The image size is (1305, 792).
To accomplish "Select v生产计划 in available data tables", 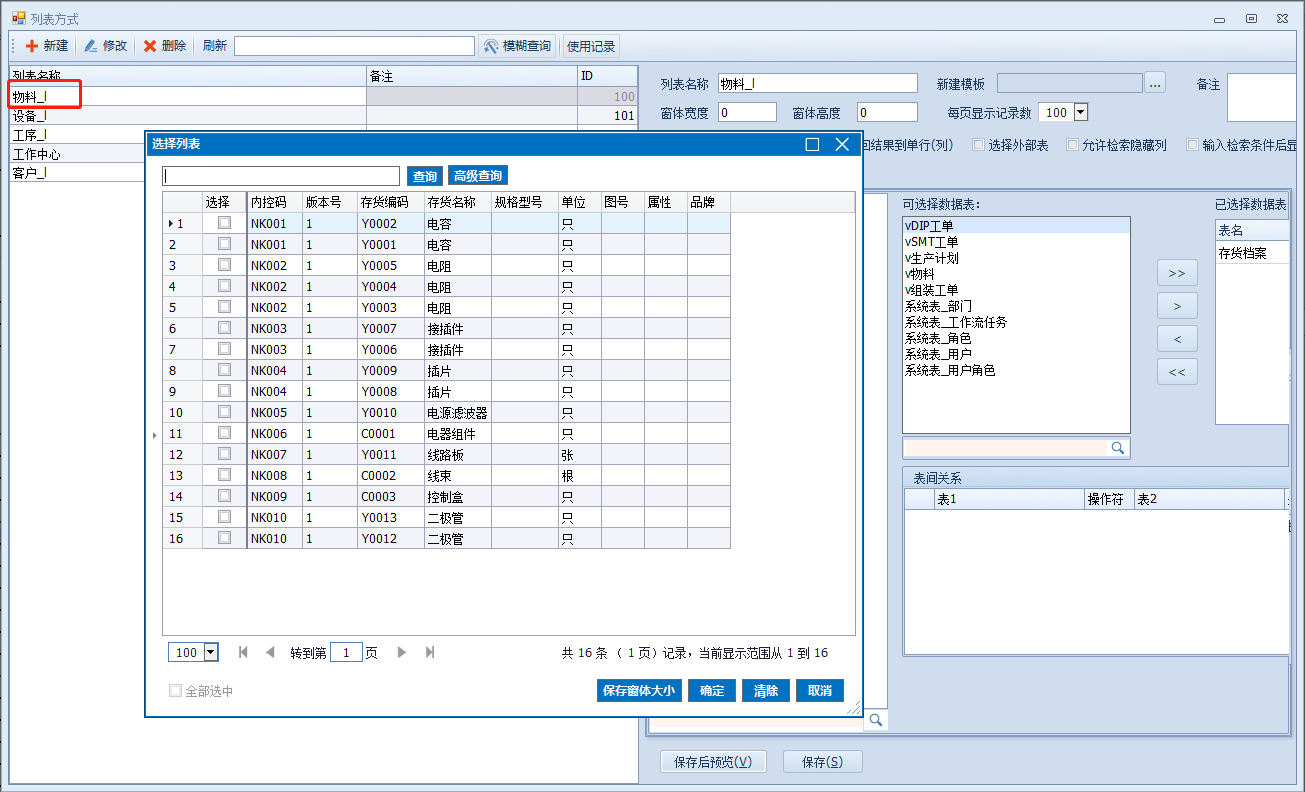I will (x=932, y=258).
